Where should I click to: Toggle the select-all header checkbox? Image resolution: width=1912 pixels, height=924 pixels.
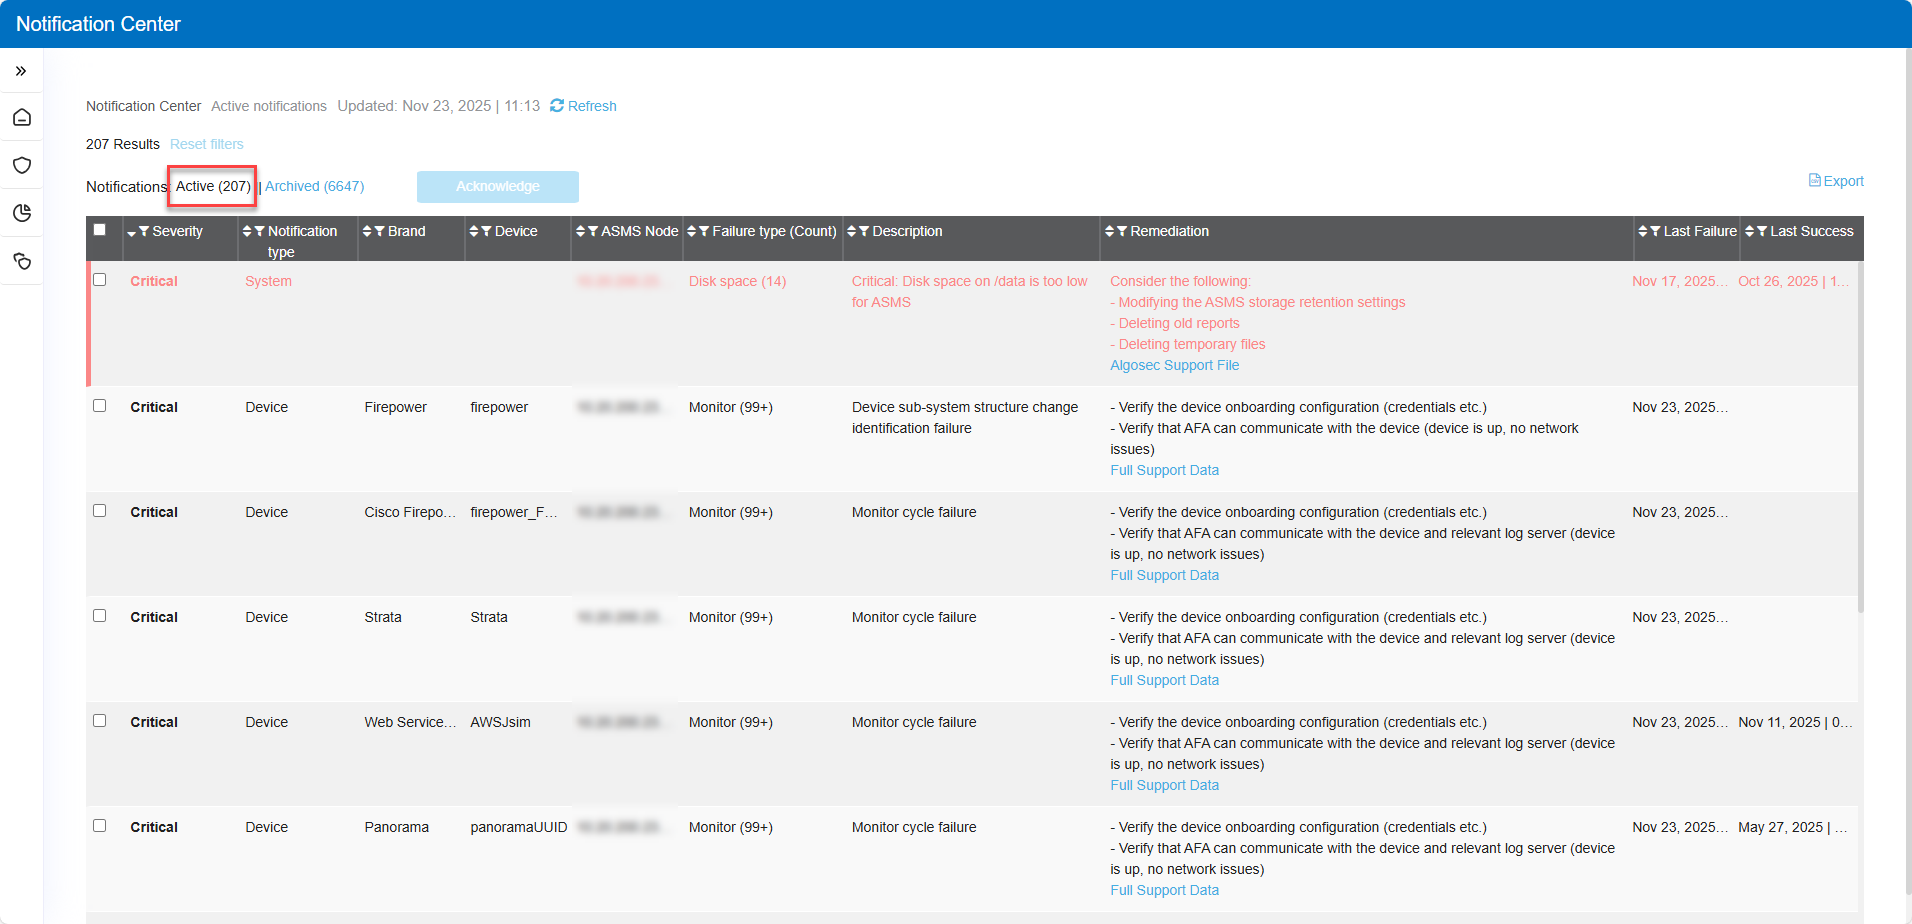100,230
